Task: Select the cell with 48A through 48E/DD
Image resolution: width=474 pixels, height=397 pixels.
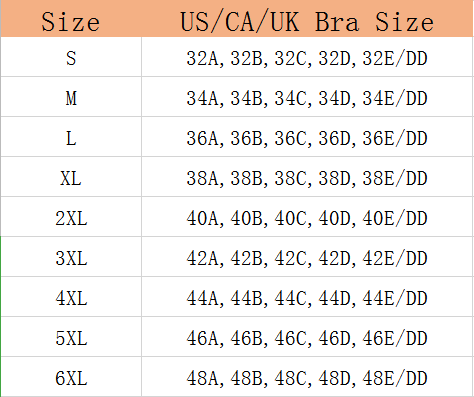Action: tap(307, 377)
